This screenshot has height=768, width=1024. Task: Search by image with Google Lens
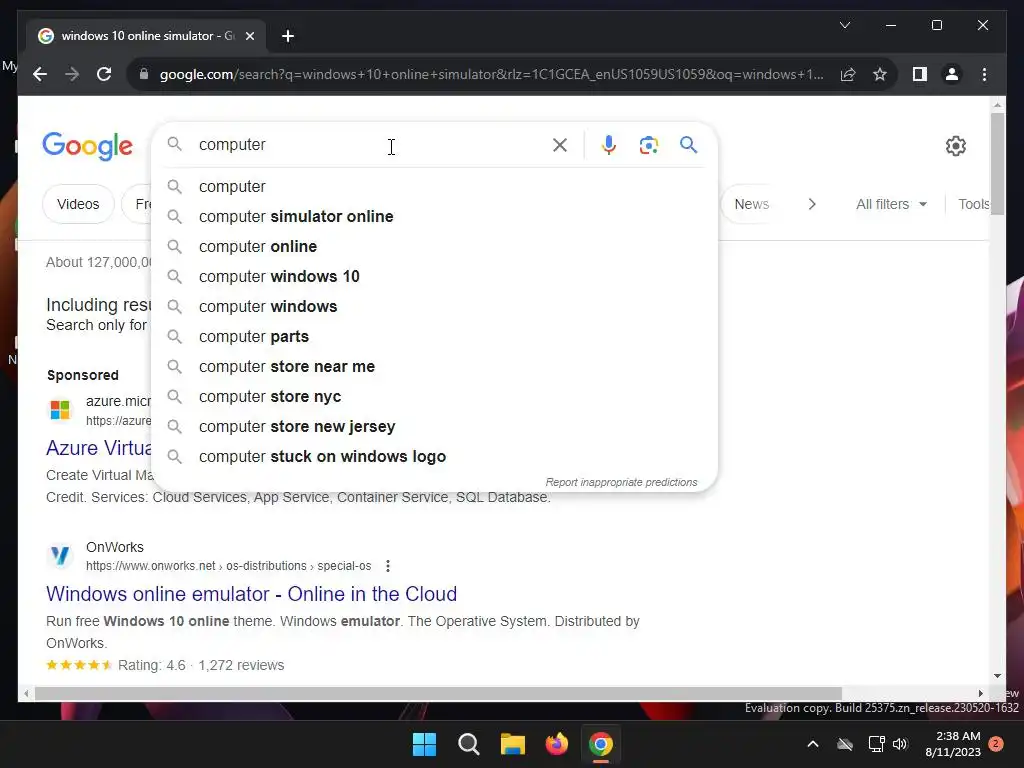tap(648, 145)
